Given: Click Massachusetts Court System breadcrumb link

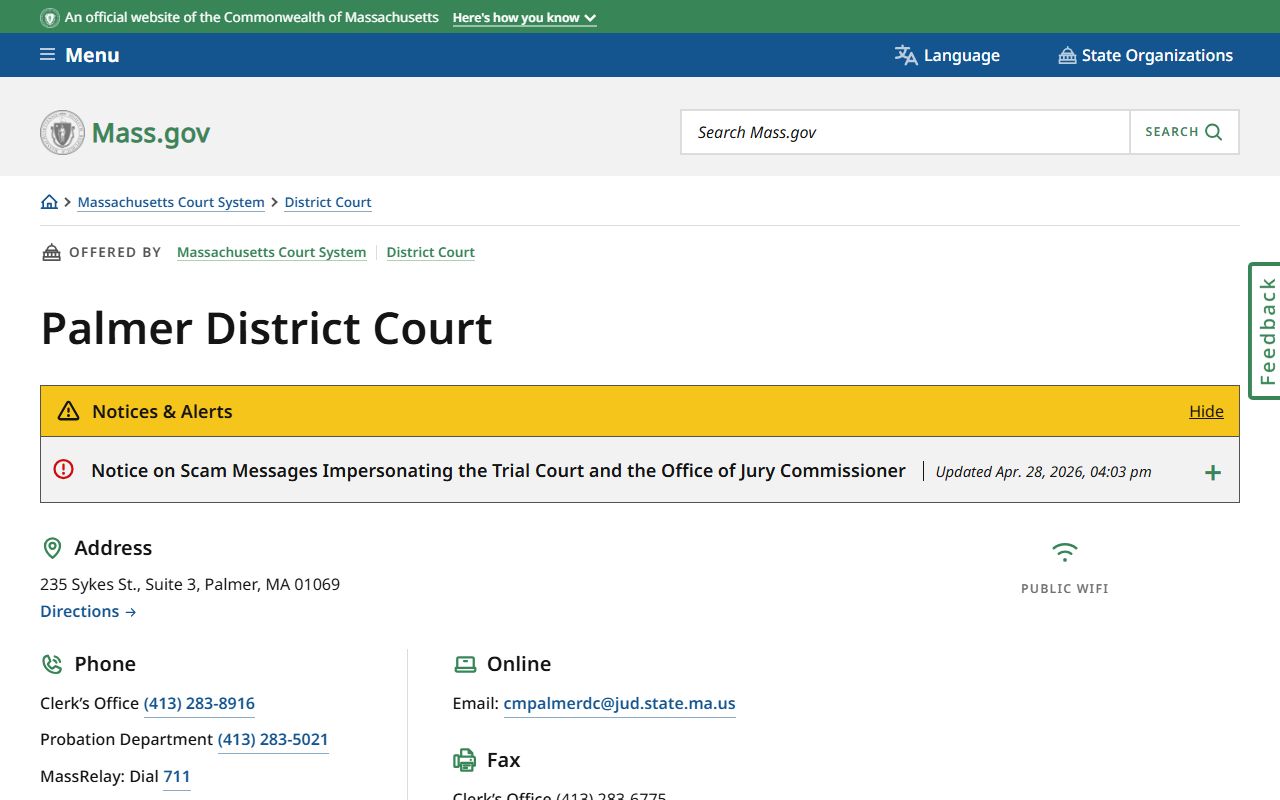Looking at the screenshot, I should click(x=171, y=202).
